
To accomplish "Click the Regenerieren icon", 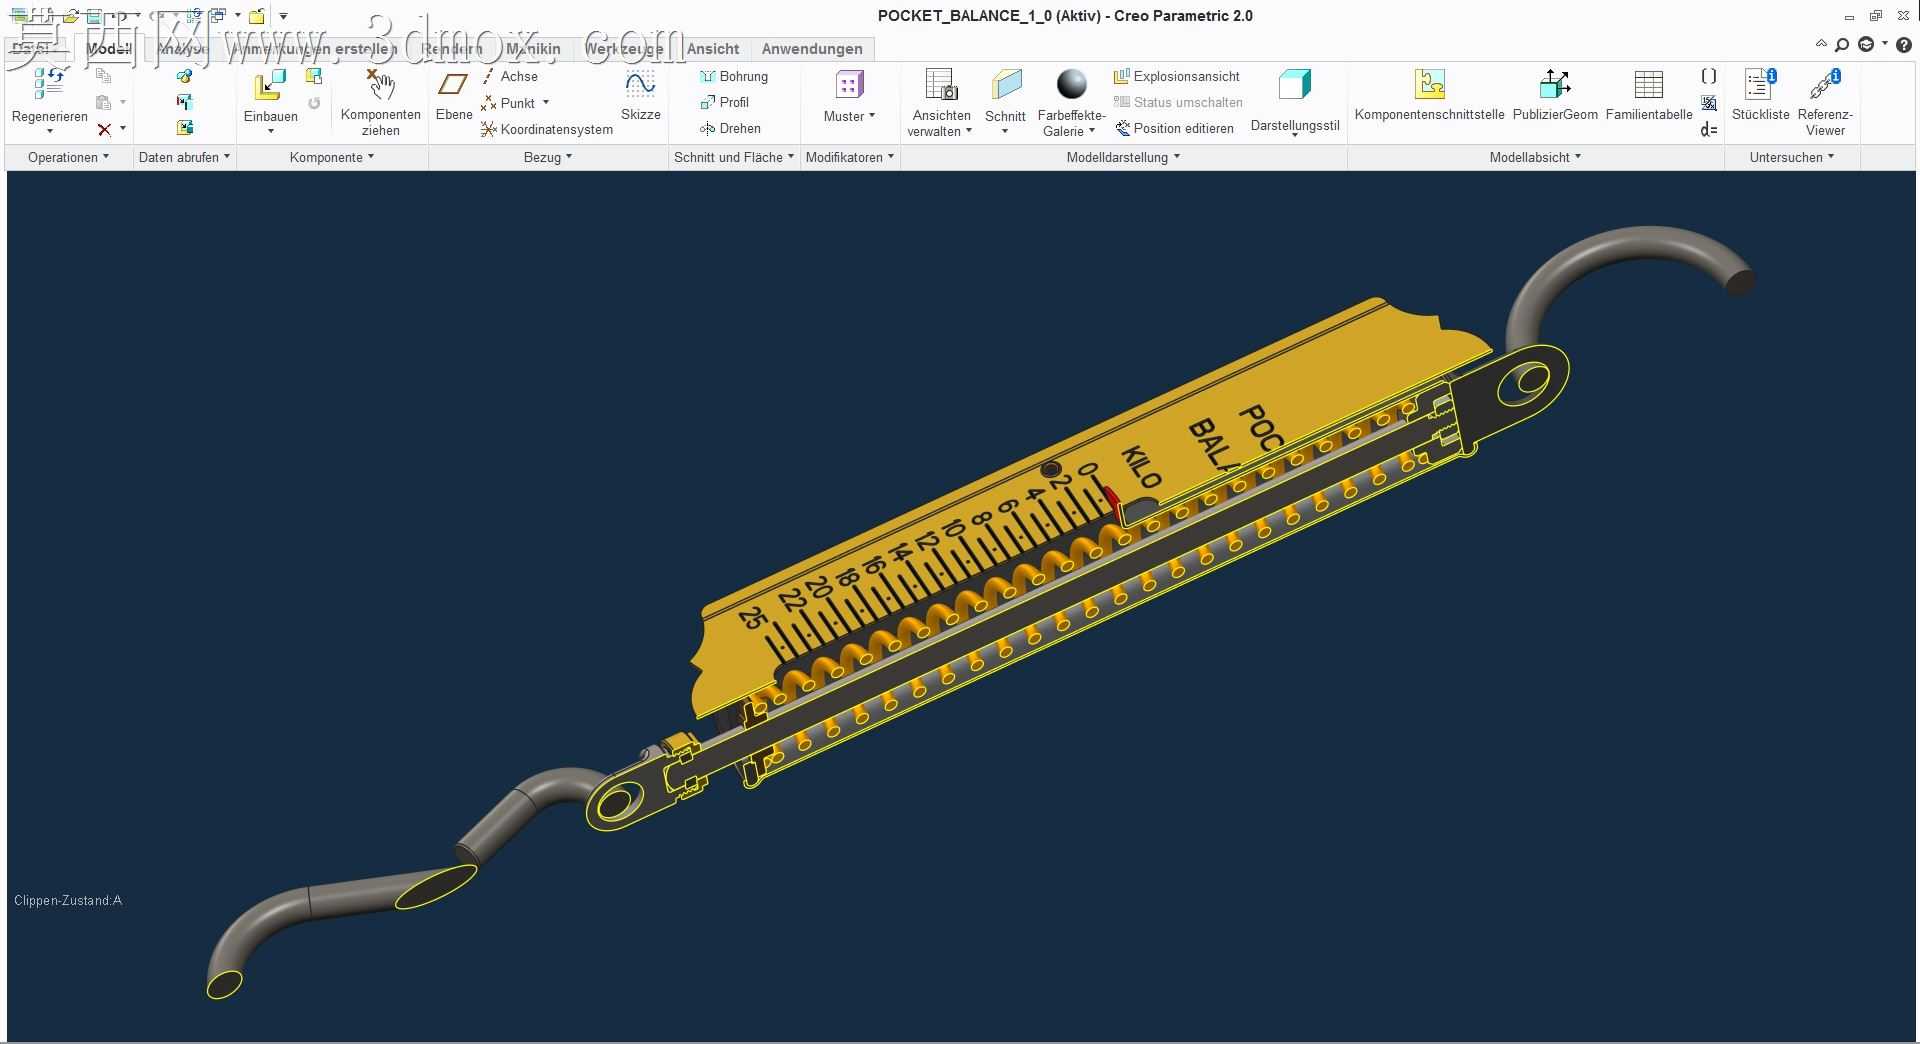I will [x=49, y=85].
